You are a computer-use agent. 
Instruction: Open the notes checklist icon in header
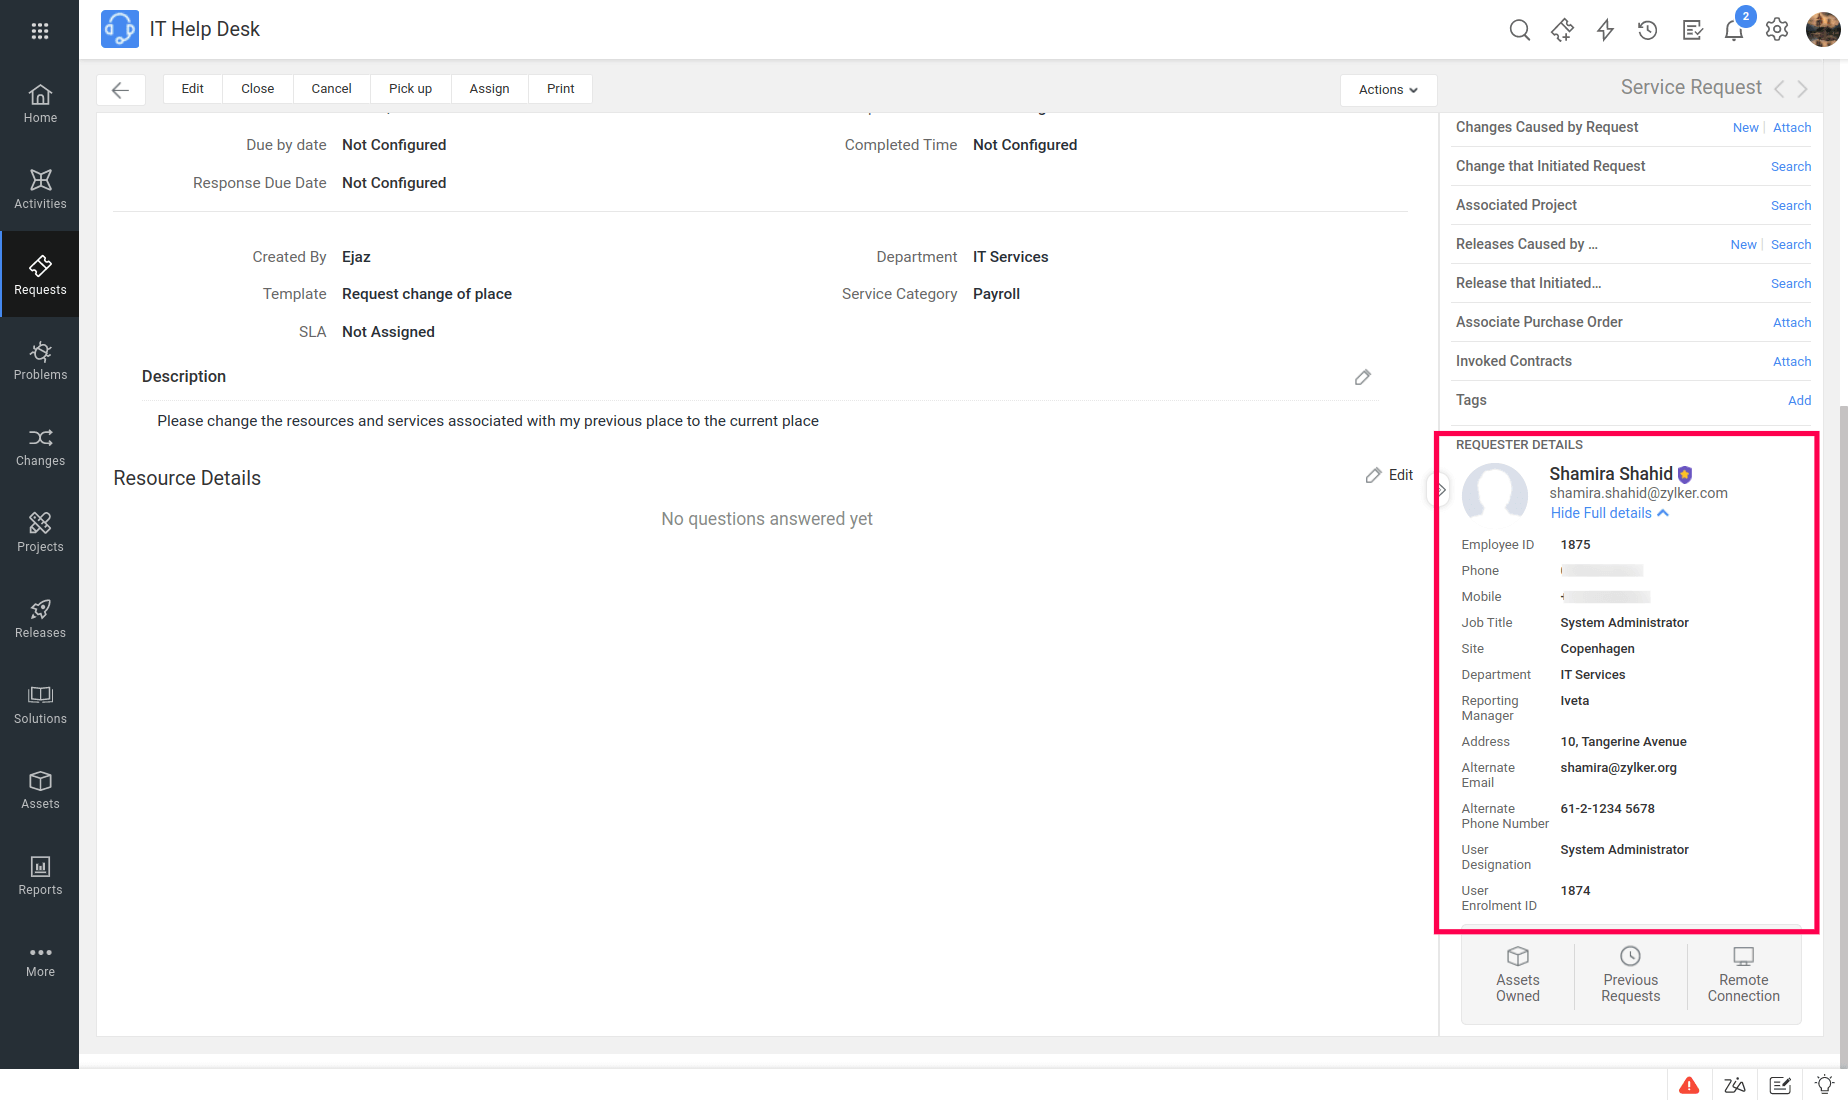coord(1692,30)
